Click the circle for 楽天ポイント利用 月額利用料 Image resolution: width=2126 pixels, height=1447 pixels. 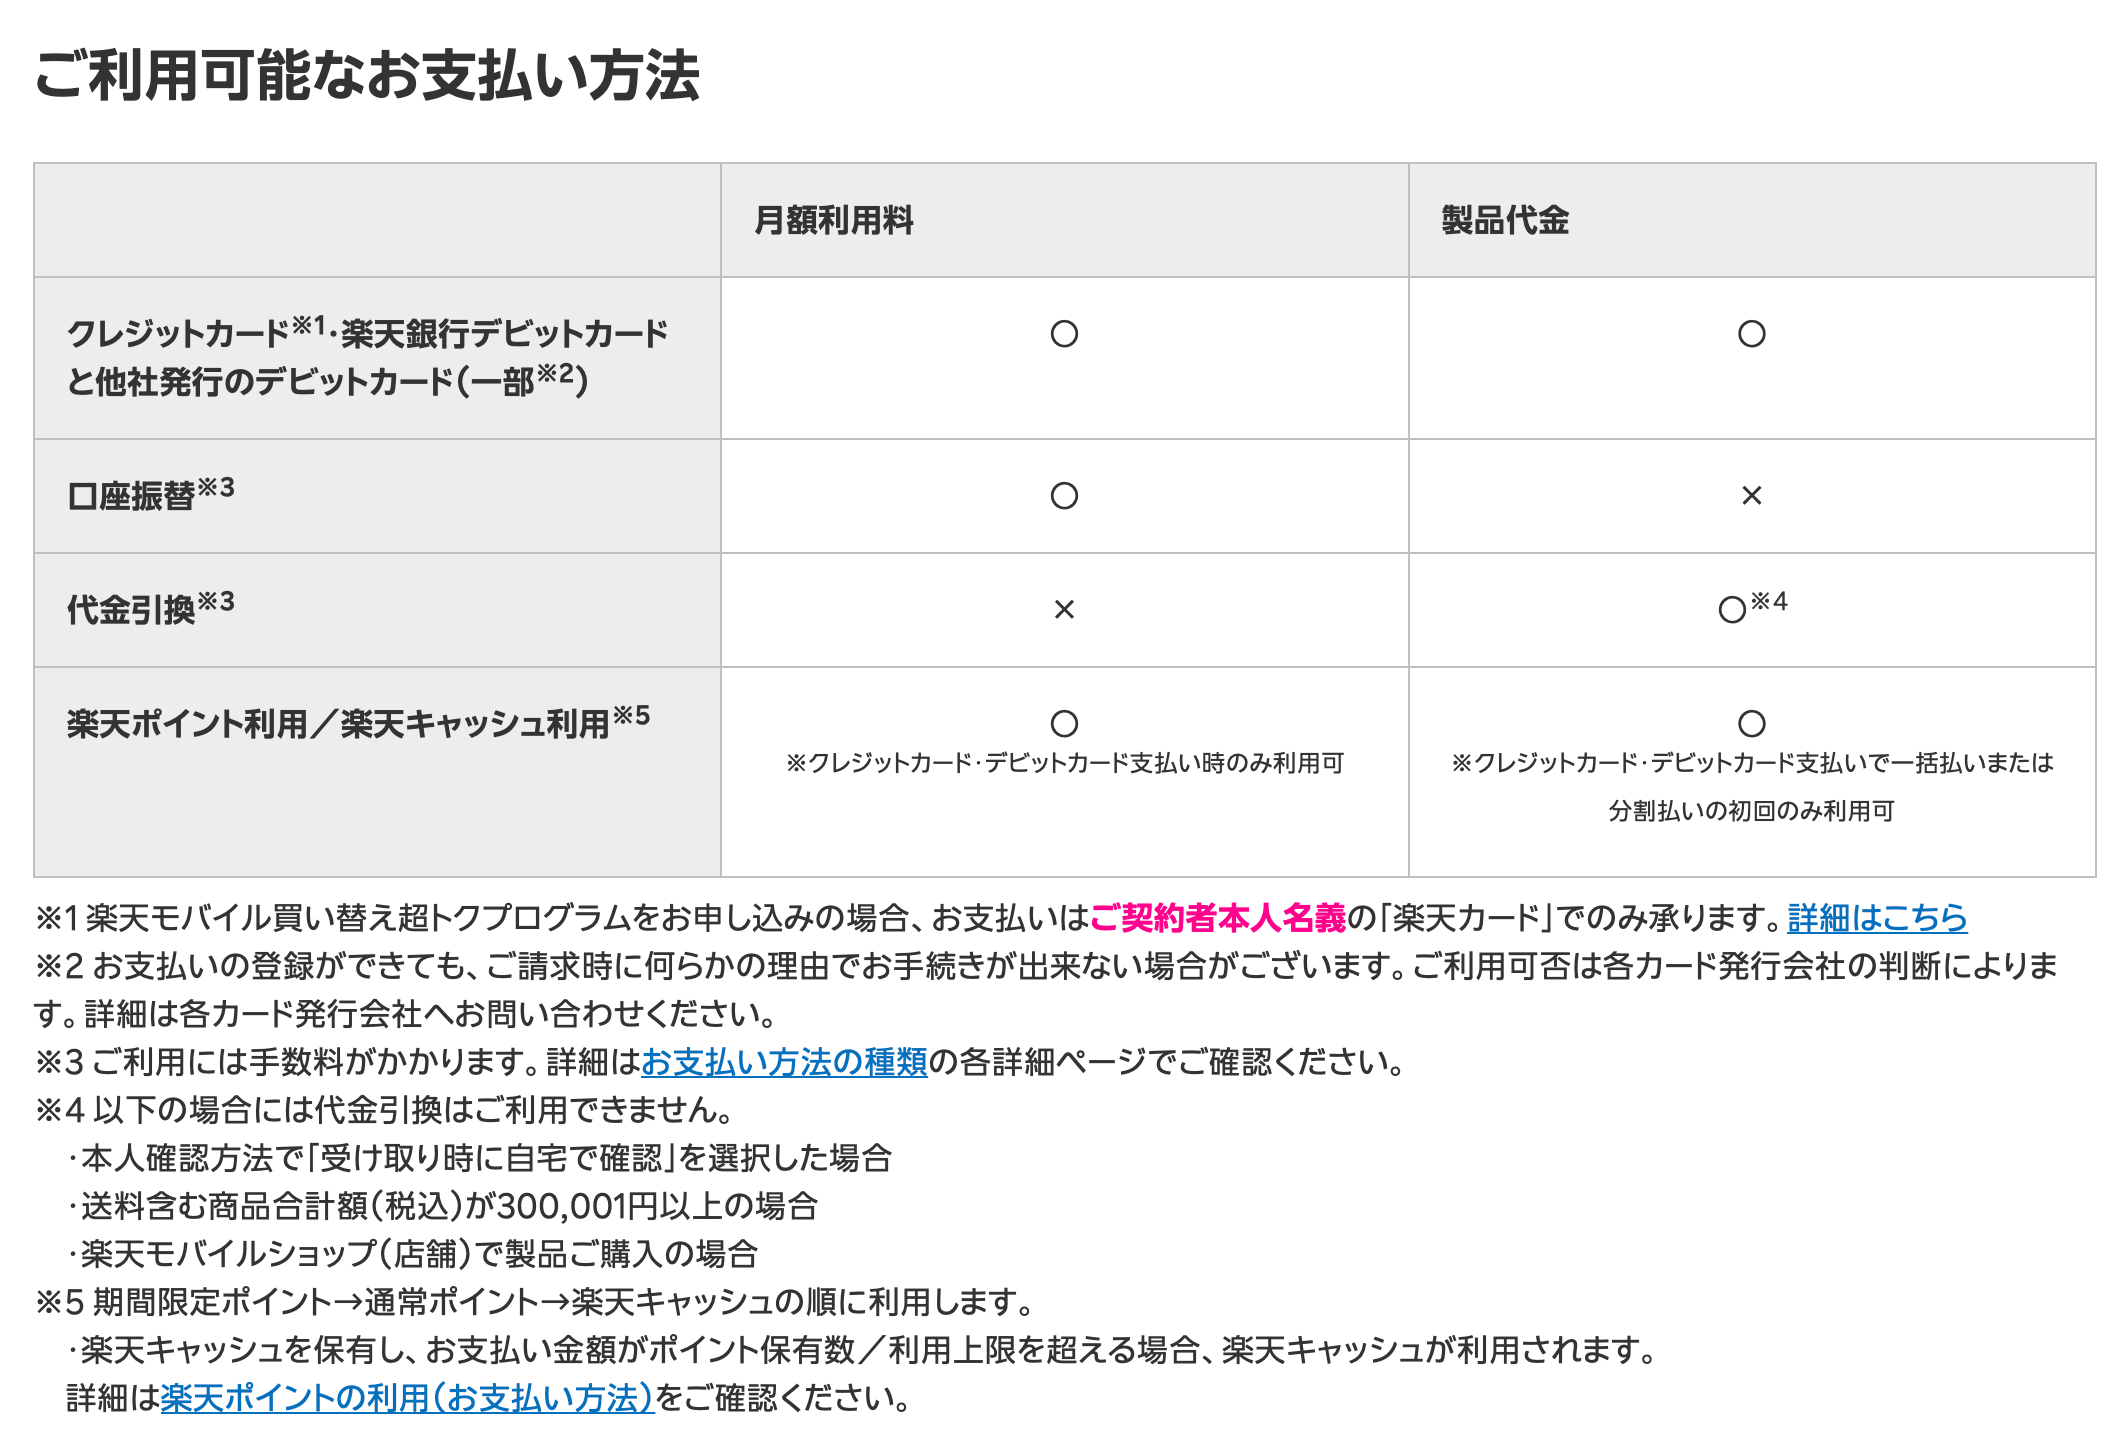pyautogui.click(x=1064, y=723)
